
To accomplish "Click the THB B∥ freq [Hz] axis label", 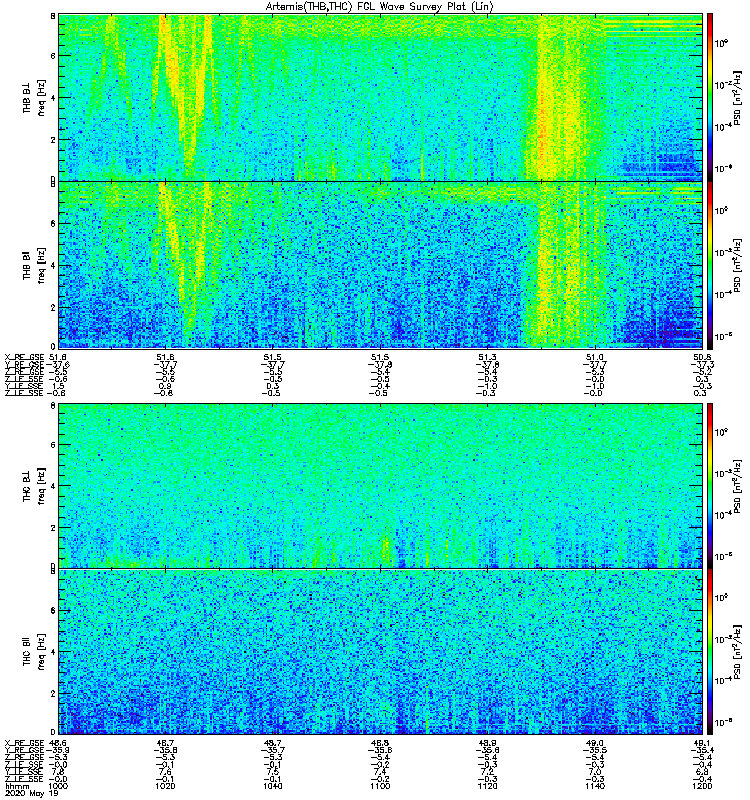I will (34, 265).
